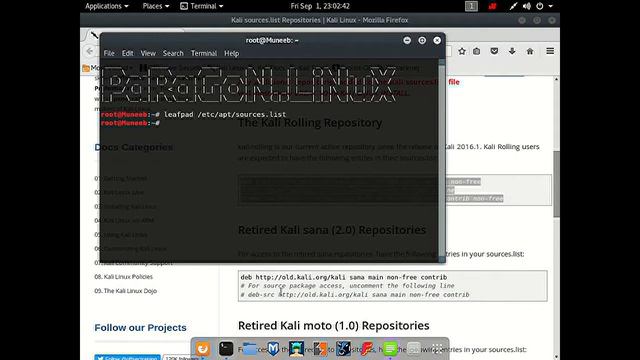Image resolution: width=640 pixels, height=360 pixels.
Task: Click the power icon in top panel
Action: (540, 6)
